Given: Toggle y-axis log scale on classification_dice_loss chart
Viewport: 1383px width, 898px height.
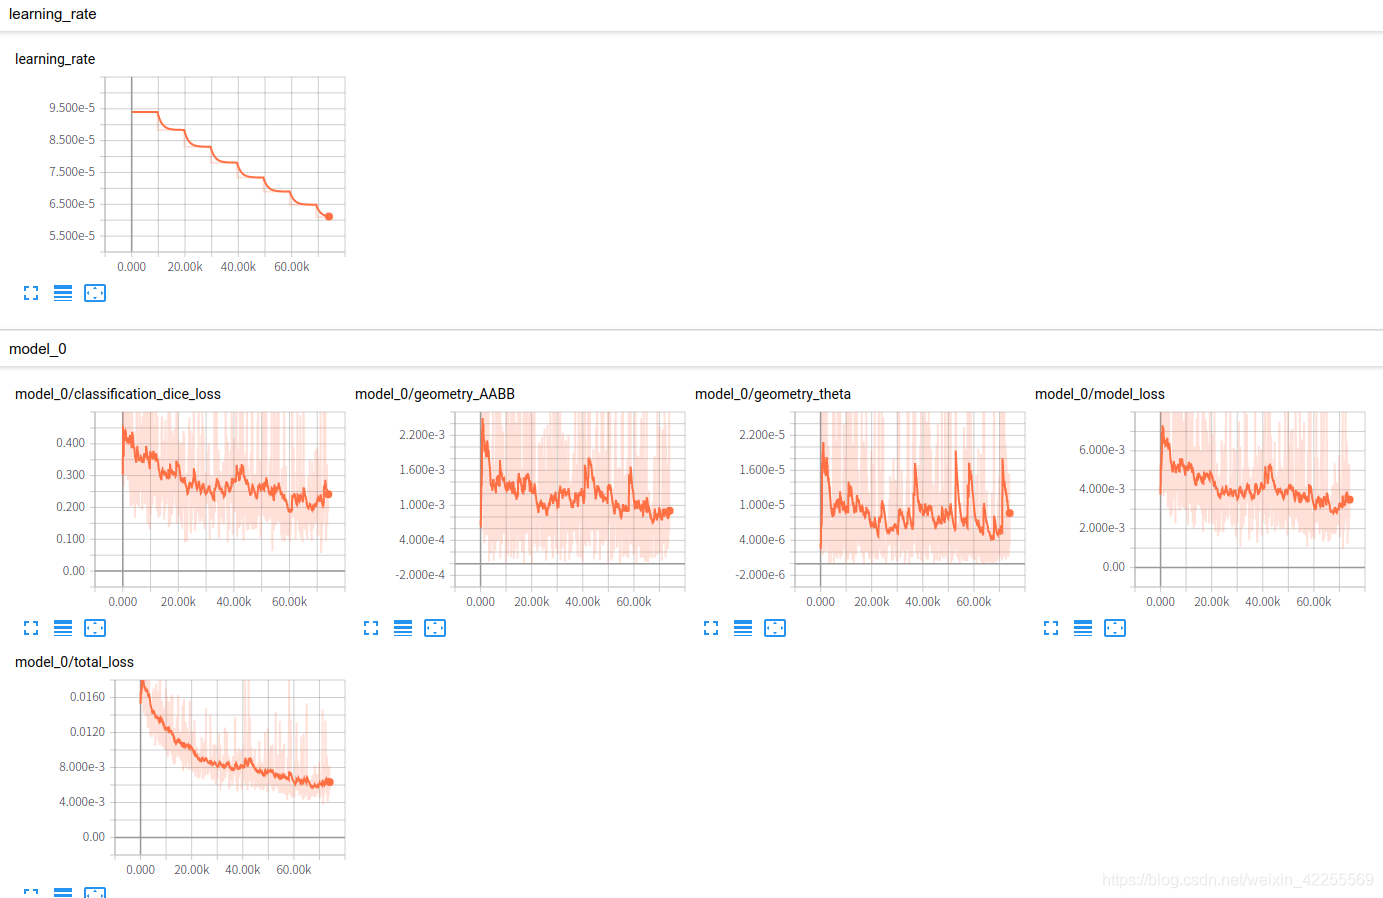Looking at the screenshot, I should pos(63,628).
